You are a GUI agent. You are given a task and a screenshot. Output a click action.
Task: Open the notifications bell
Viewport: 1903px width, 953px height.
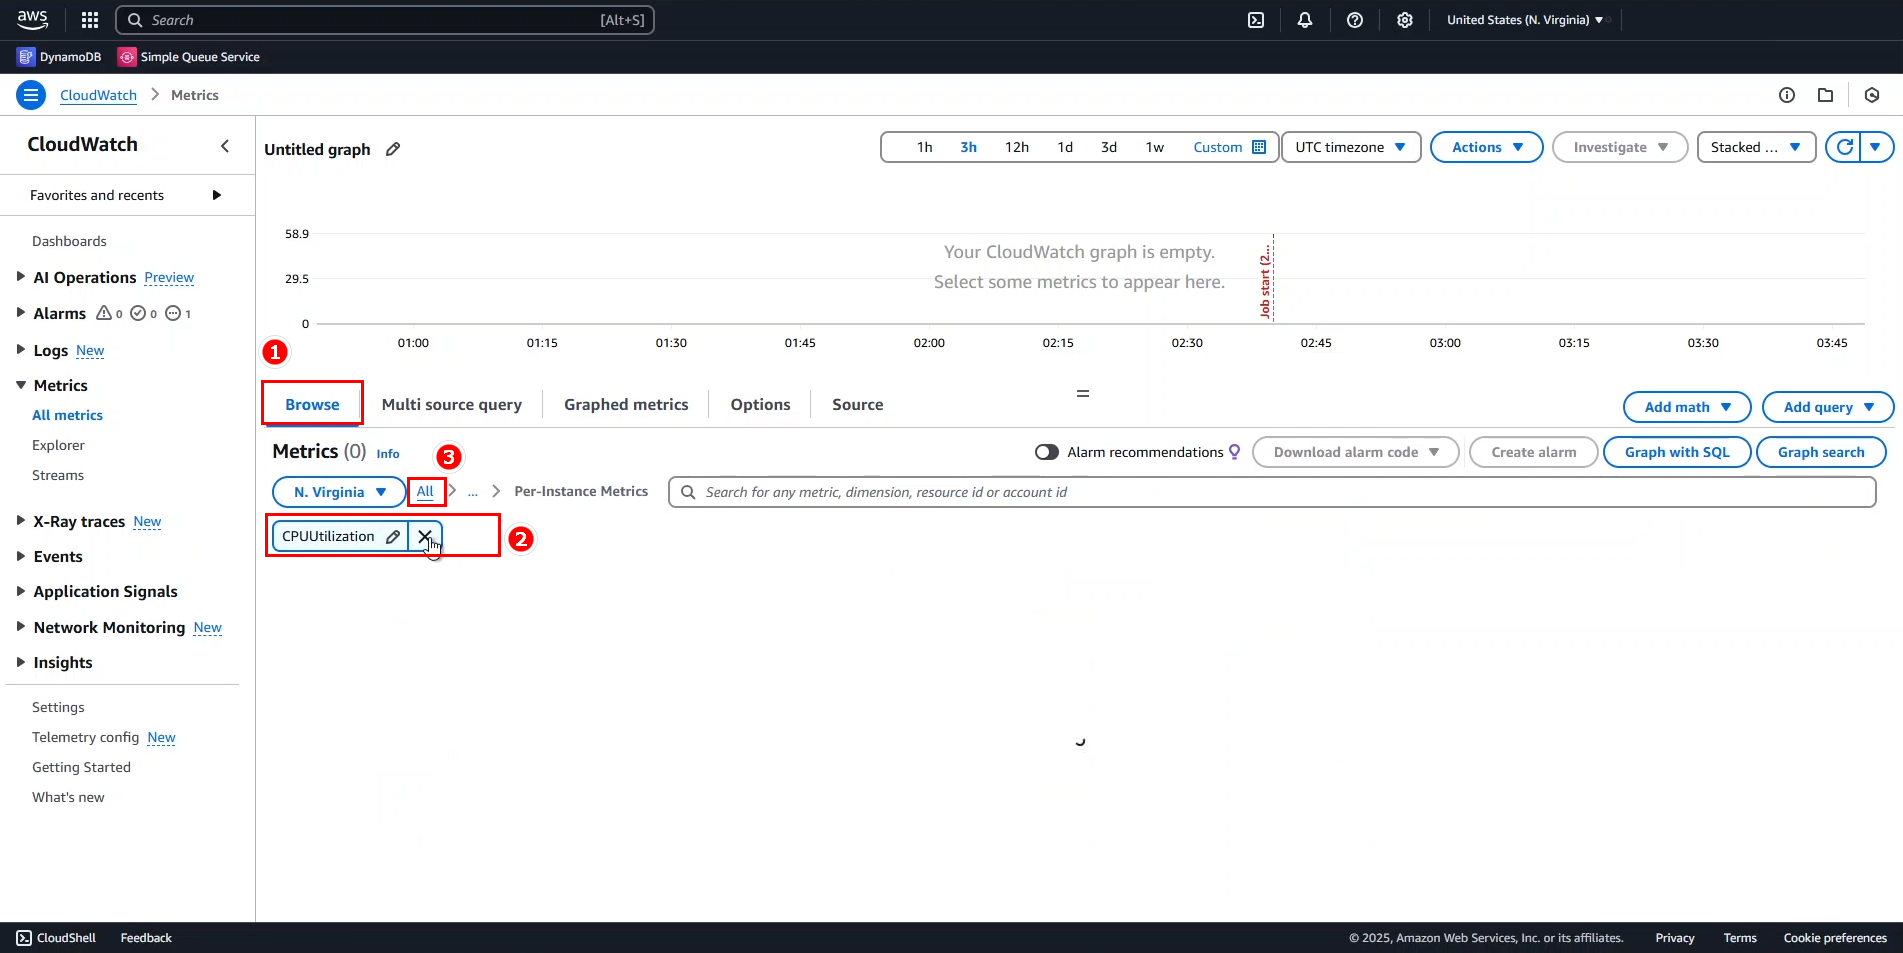pyautogui.click(x=1305, y=20)
